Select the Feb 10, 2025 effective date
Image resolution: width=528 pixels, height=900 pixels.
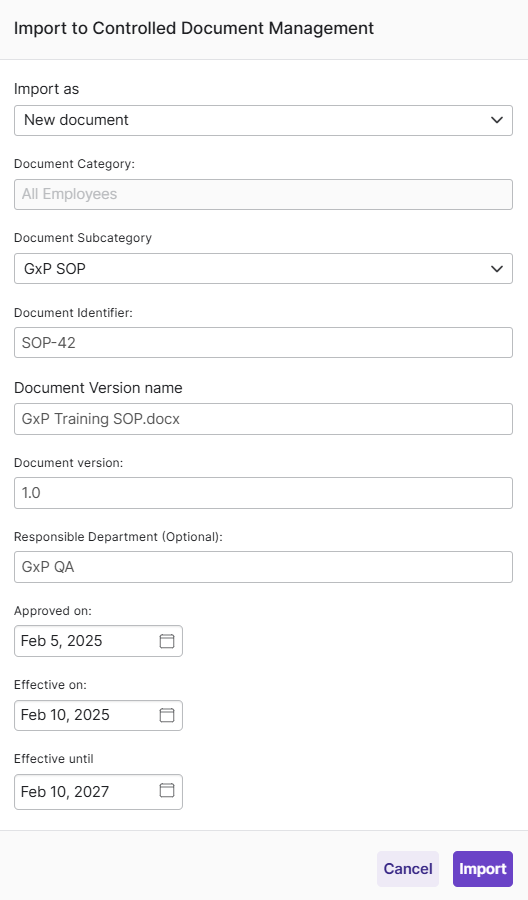98,715
